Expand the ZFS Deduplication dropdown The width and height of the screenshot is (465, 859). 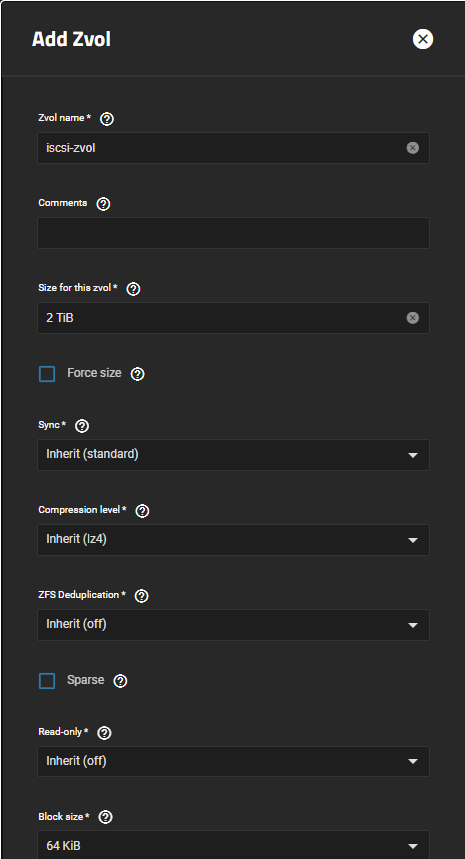pyautogui.click(x=233, y=625)
